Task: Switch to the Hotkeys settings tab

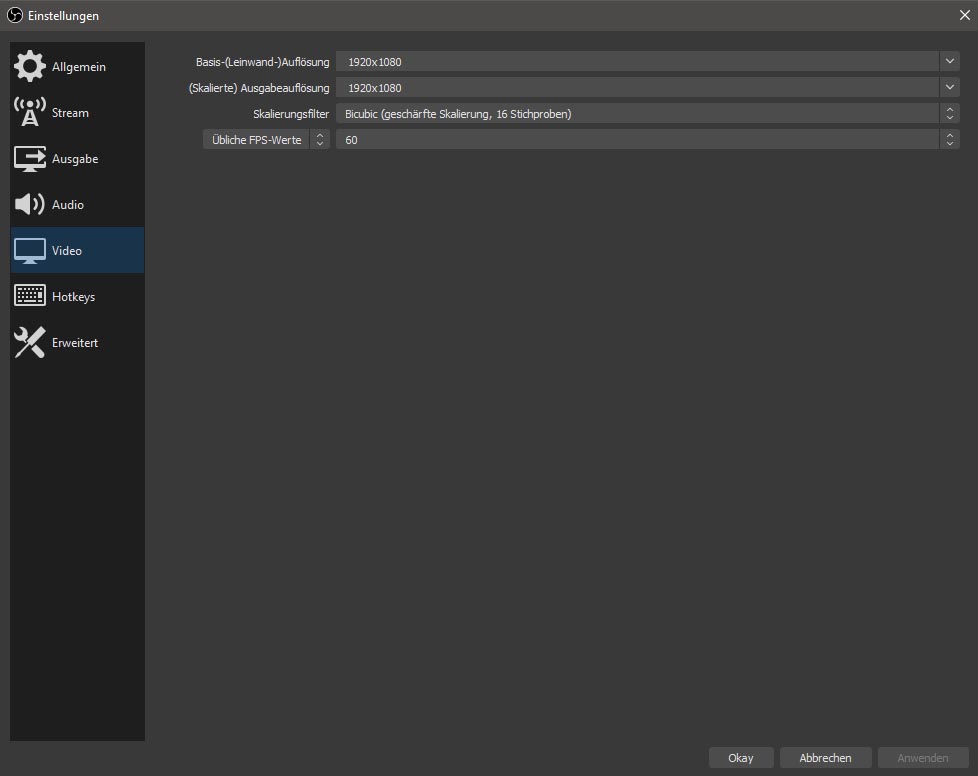Action: (73, 297)
